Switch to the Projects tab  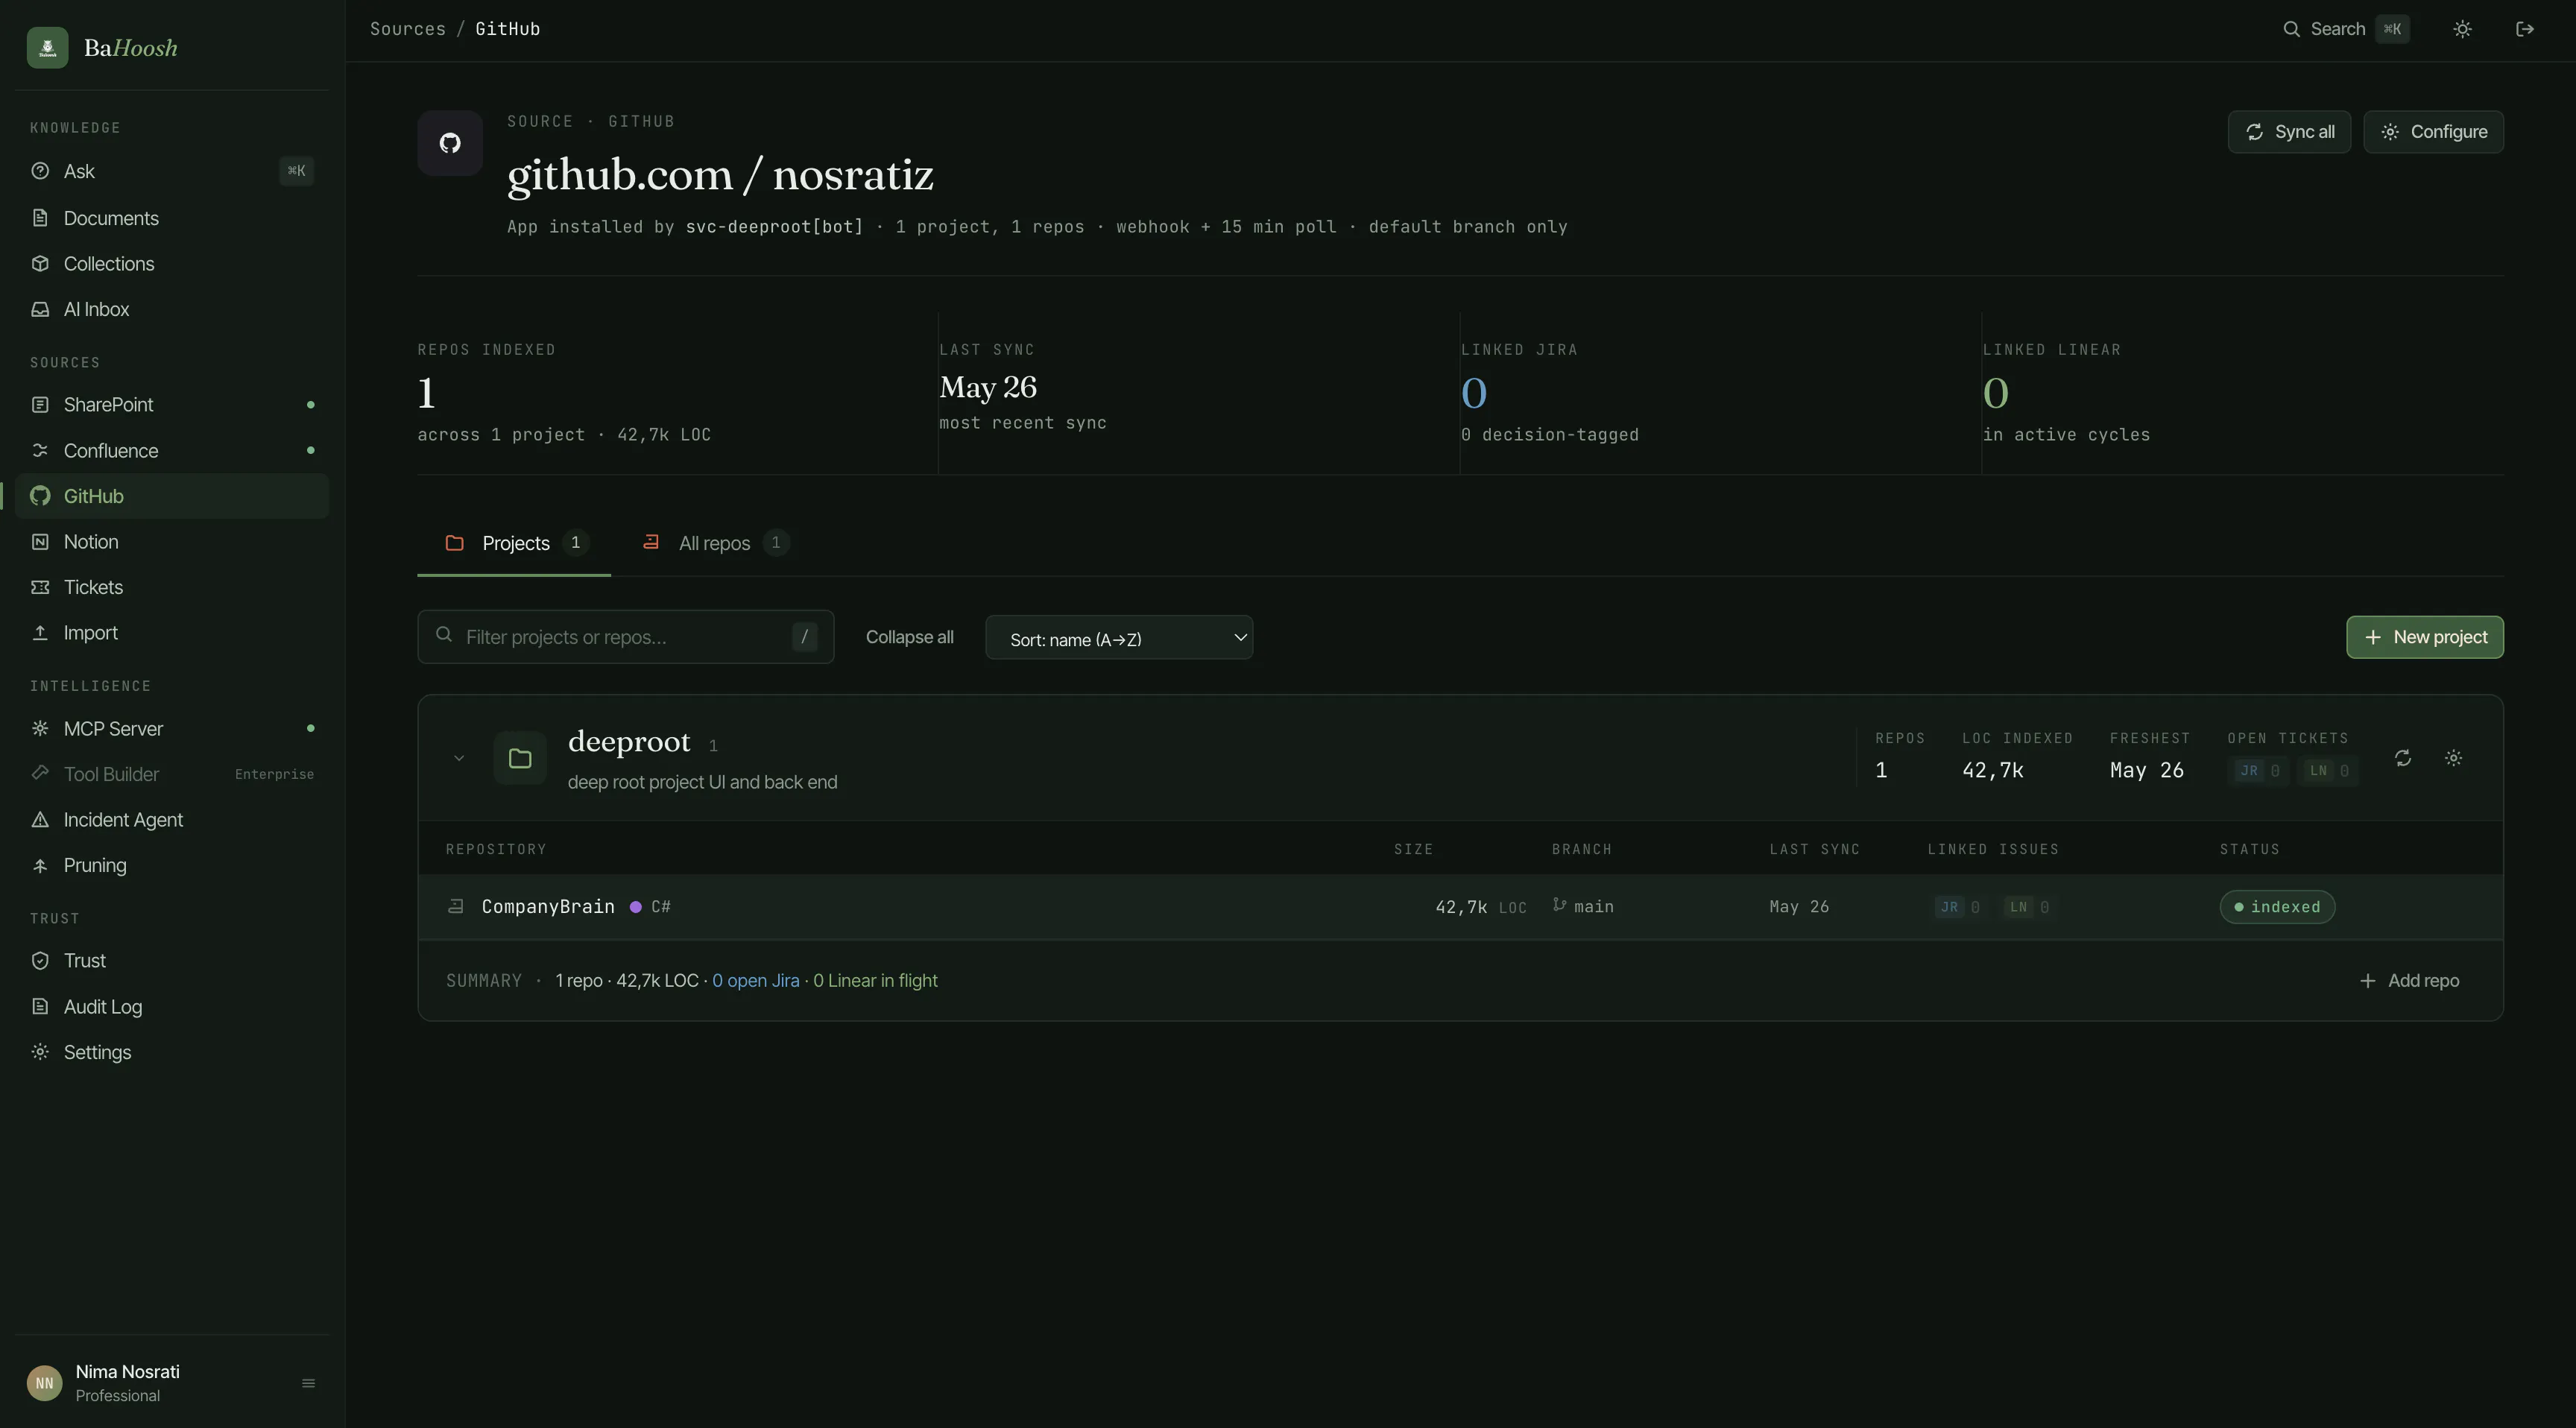[514, 543]
